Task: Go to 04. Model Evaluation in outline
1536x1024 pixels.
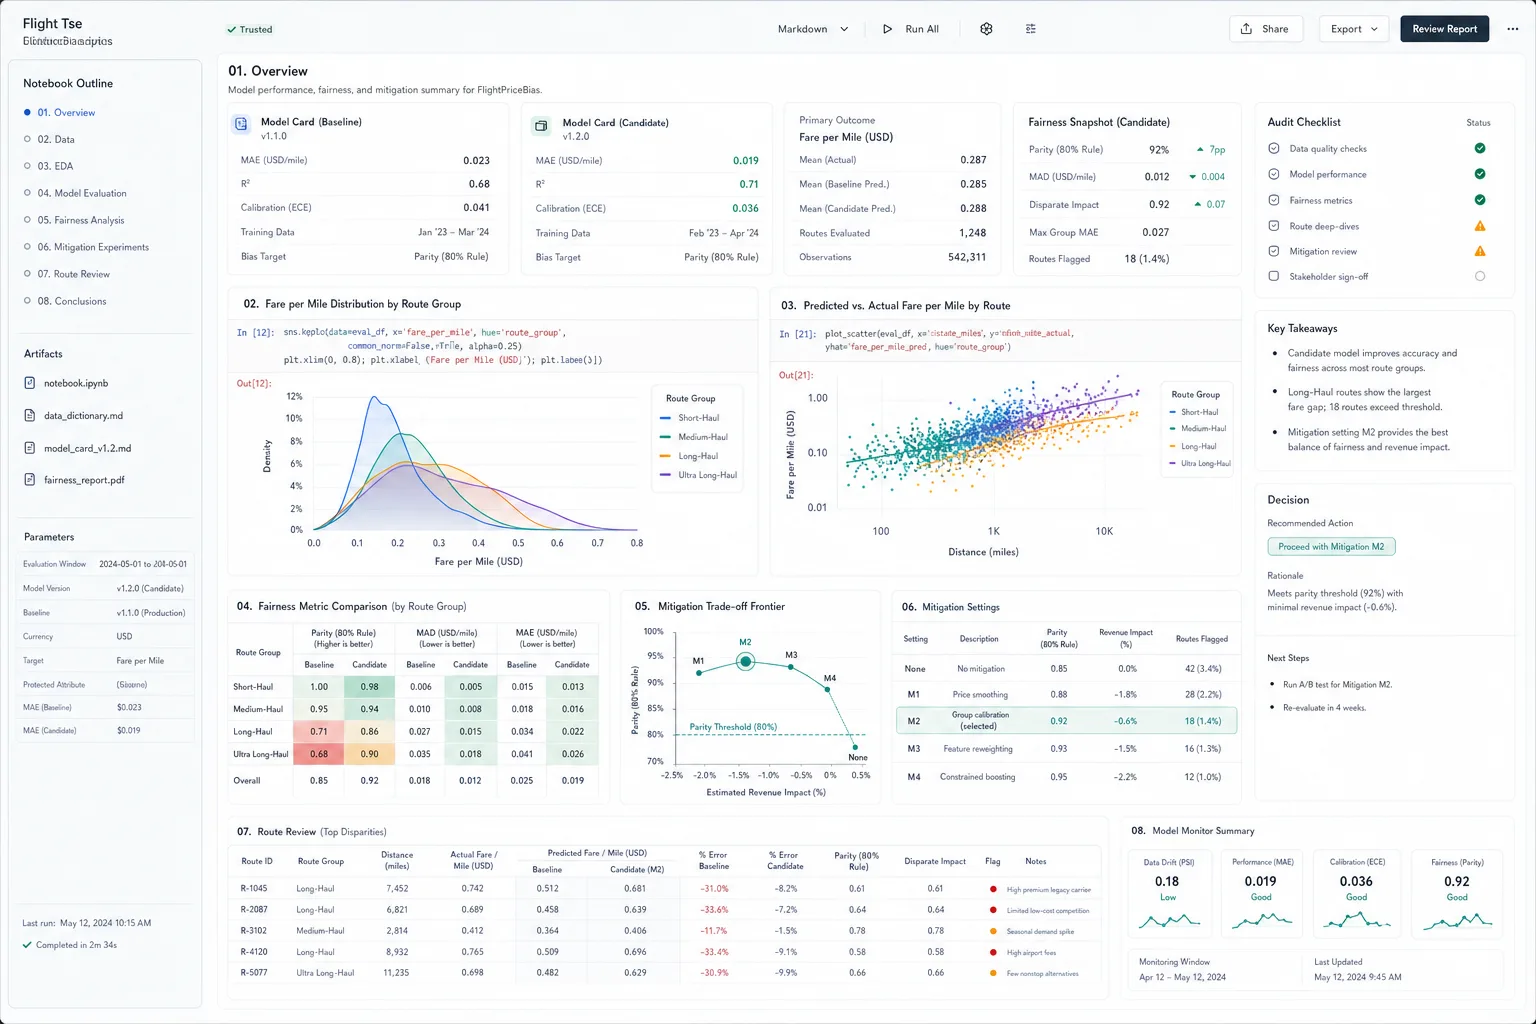Action: (x=82, y=193)
